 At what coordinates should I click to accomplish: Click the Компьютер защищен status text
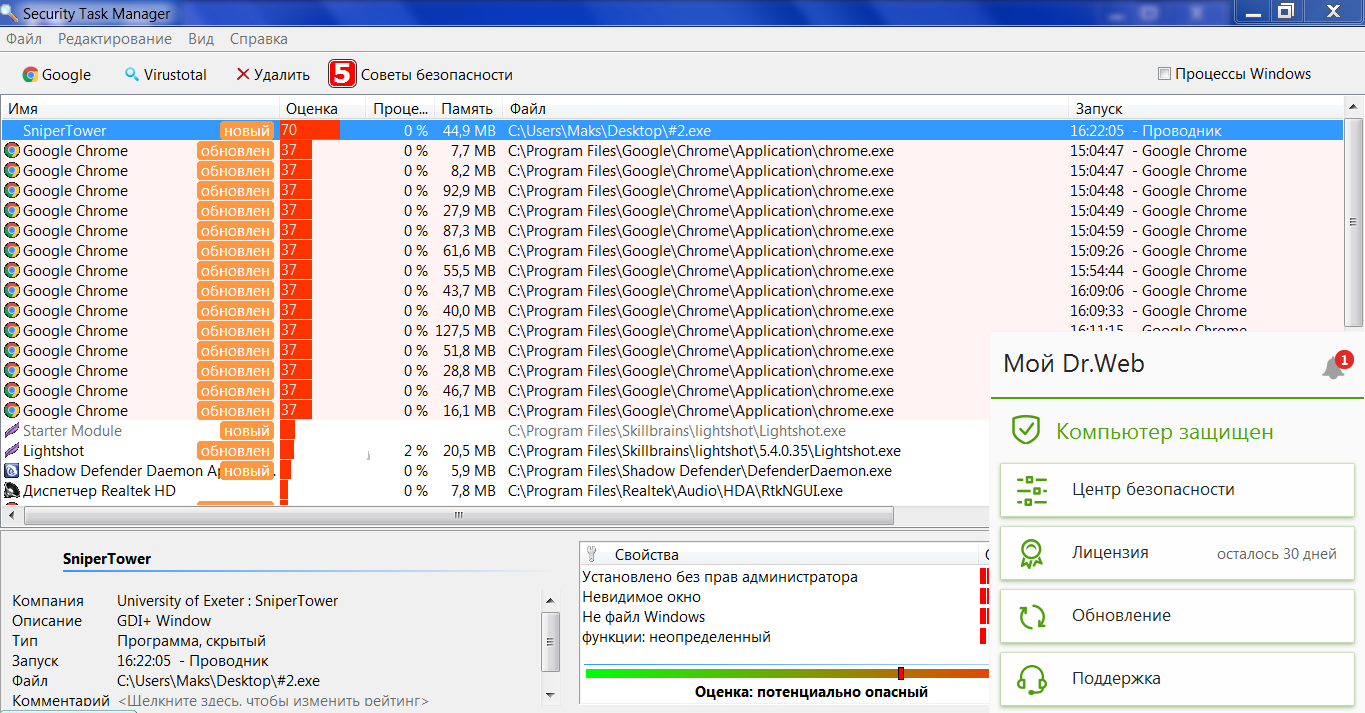click(1165, 432)
